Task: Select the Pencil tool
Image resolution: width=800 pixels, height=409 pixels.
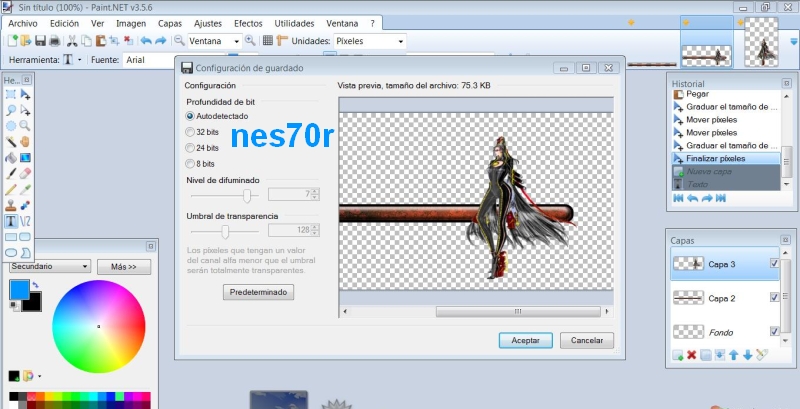Action: (11, 190)
